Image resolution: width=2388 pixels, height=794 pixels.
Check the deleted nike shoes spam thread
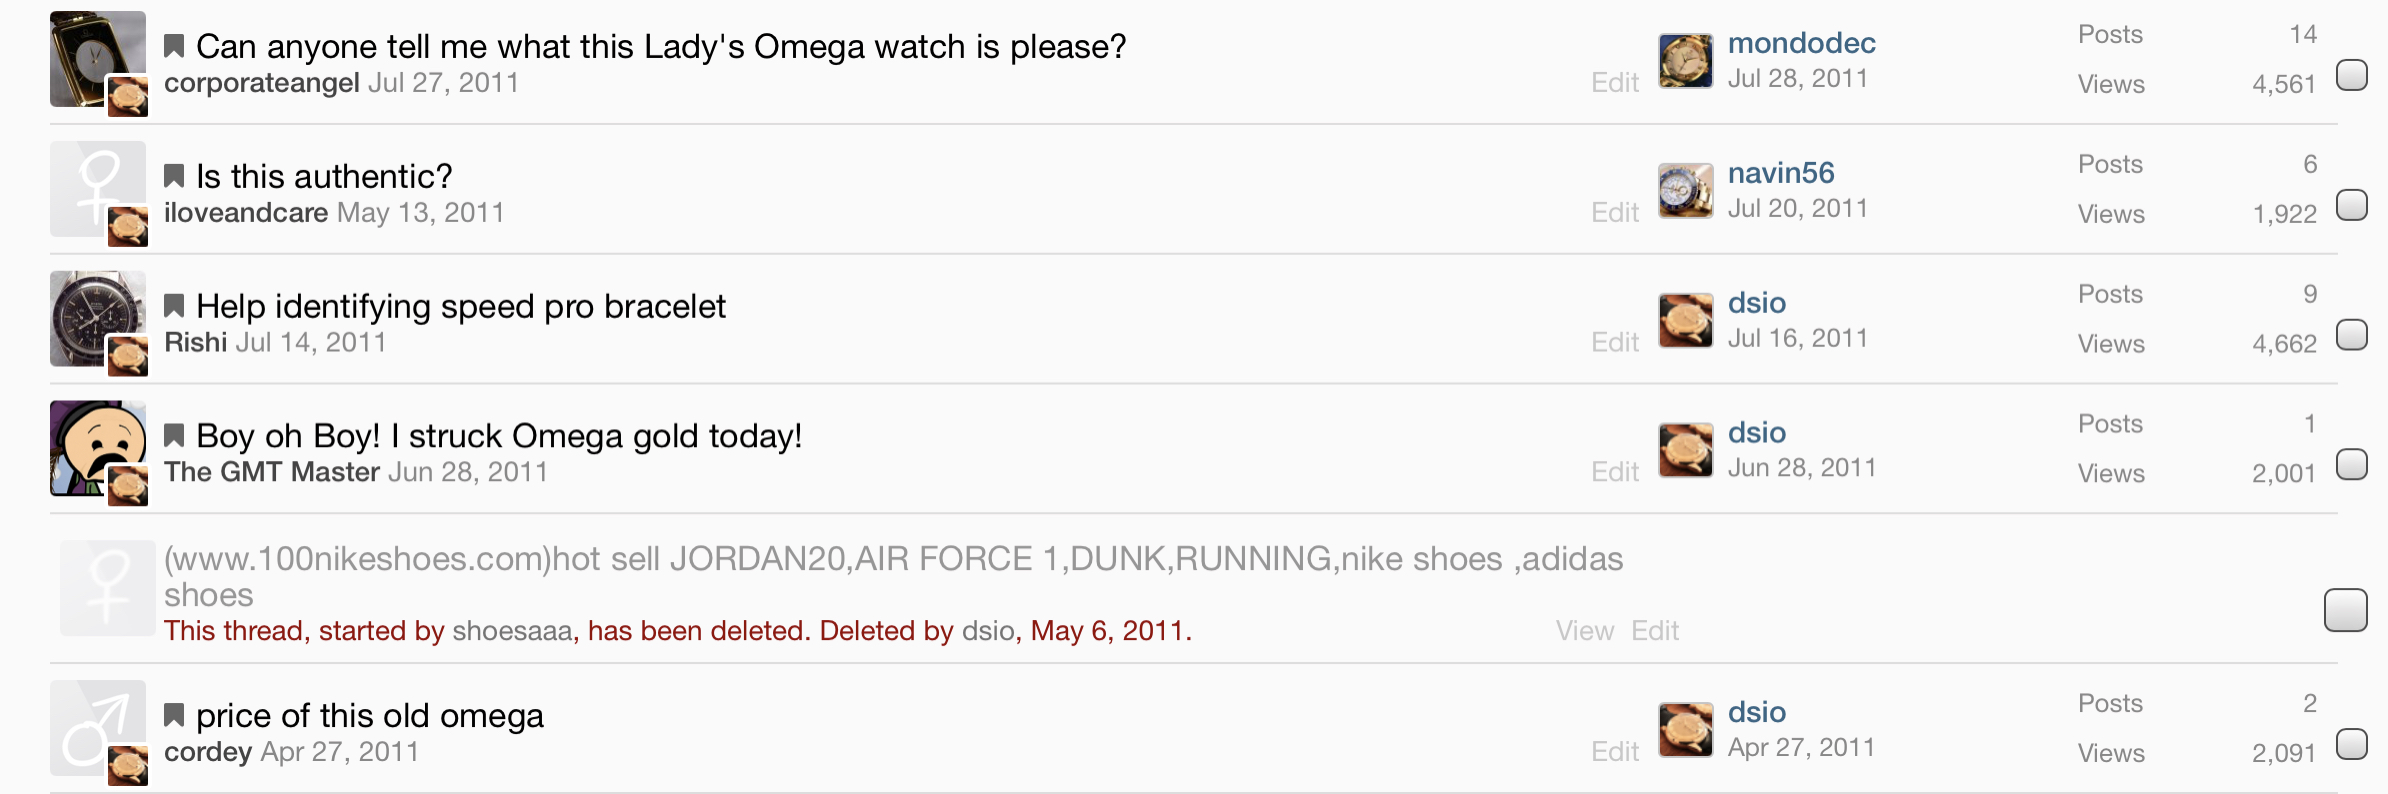point(2345,610)
